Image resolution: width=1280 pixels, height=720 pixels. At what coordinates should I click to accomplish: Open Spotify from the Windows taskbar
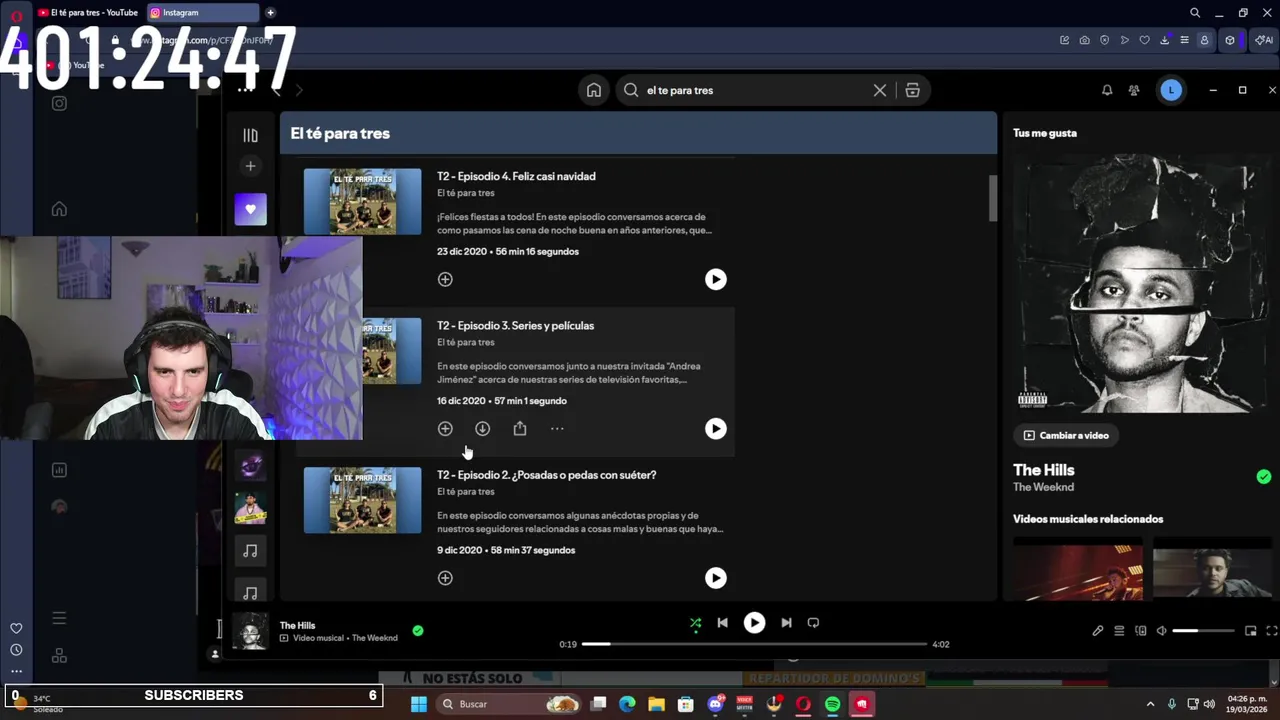tap(832, 704)
